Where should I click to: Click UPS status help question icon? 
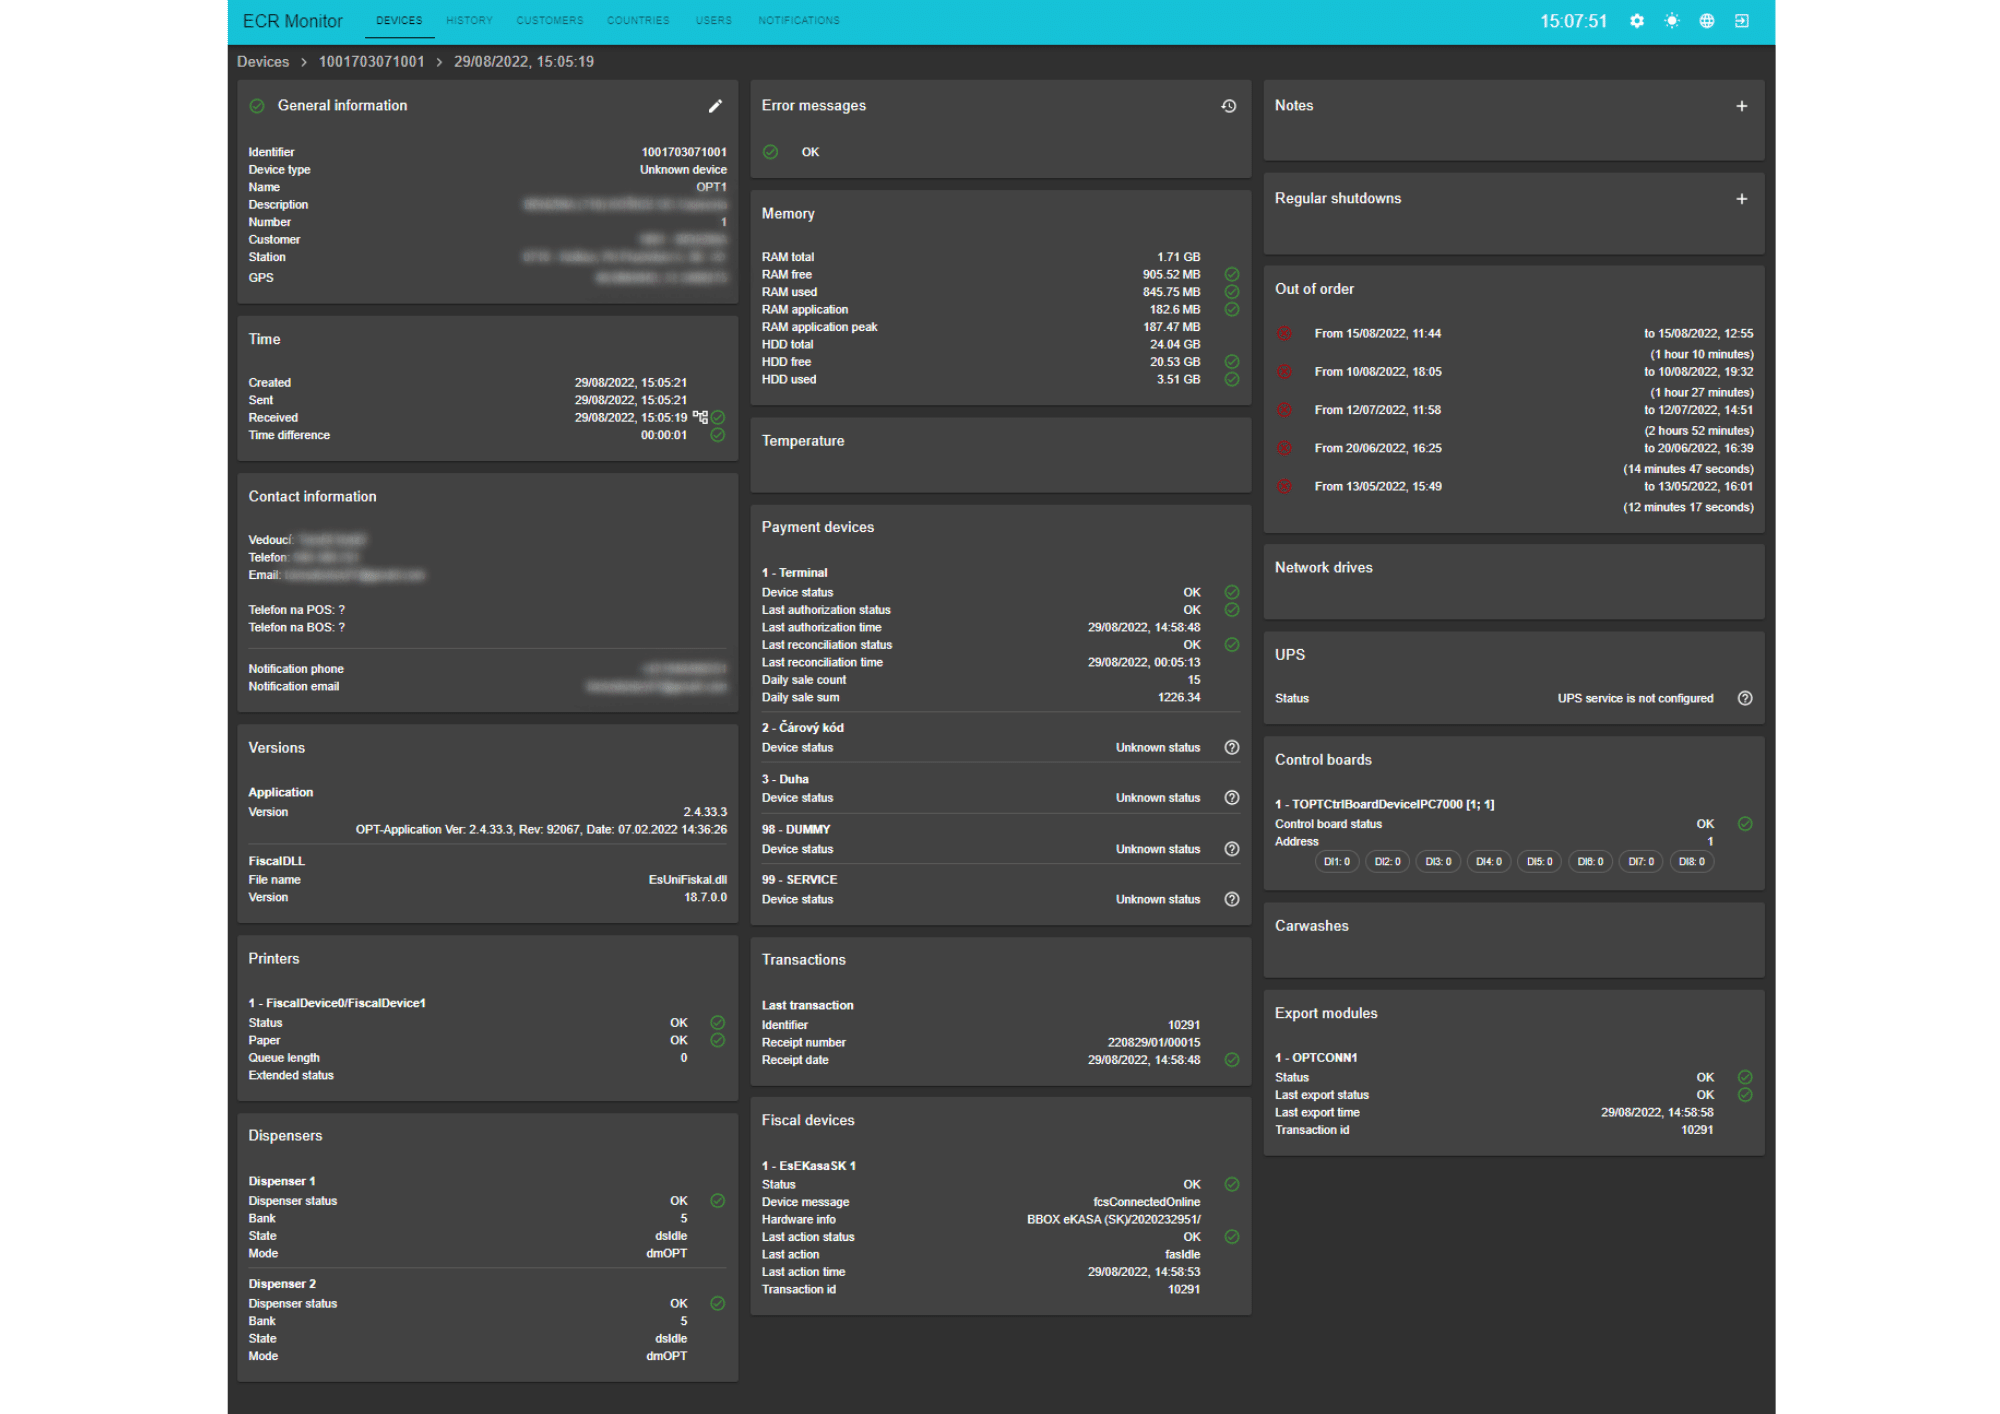[x=1745, y=698]
